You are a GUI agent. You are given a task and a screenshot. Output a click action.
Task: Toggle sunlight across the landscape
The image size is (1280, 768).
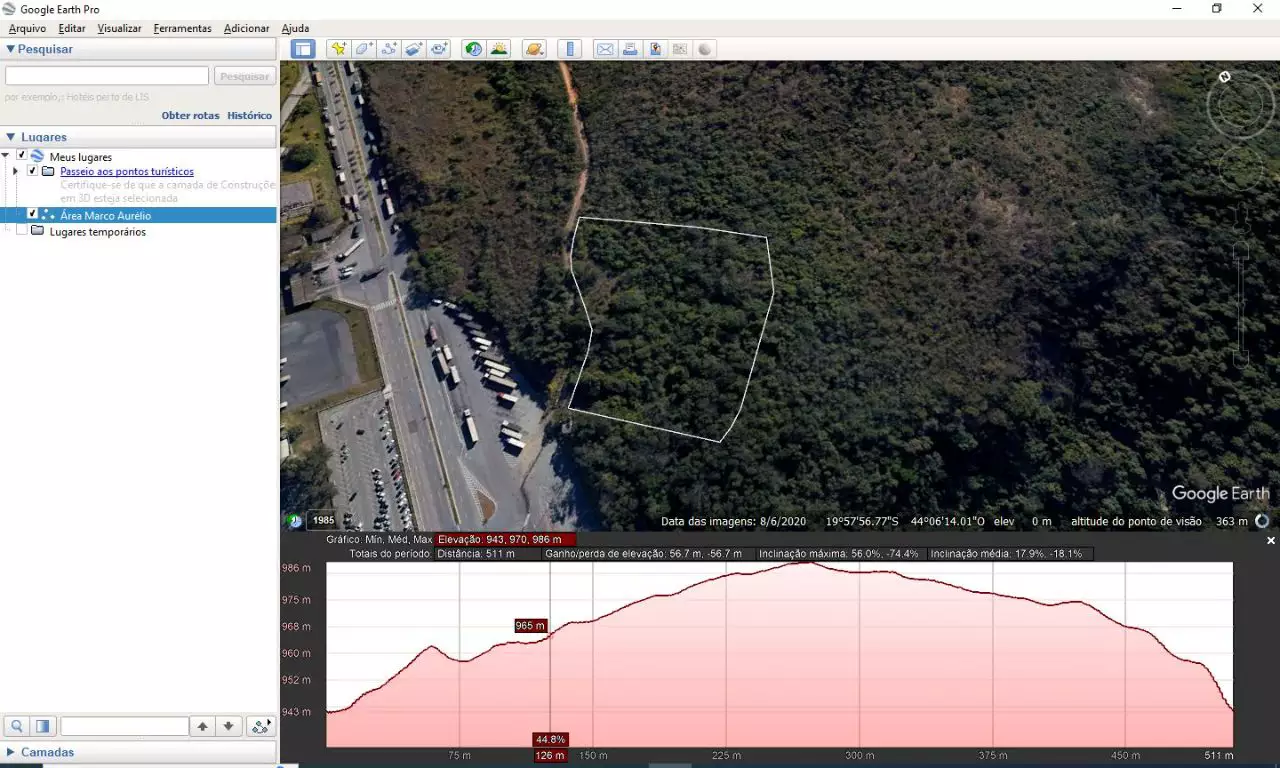498,49
